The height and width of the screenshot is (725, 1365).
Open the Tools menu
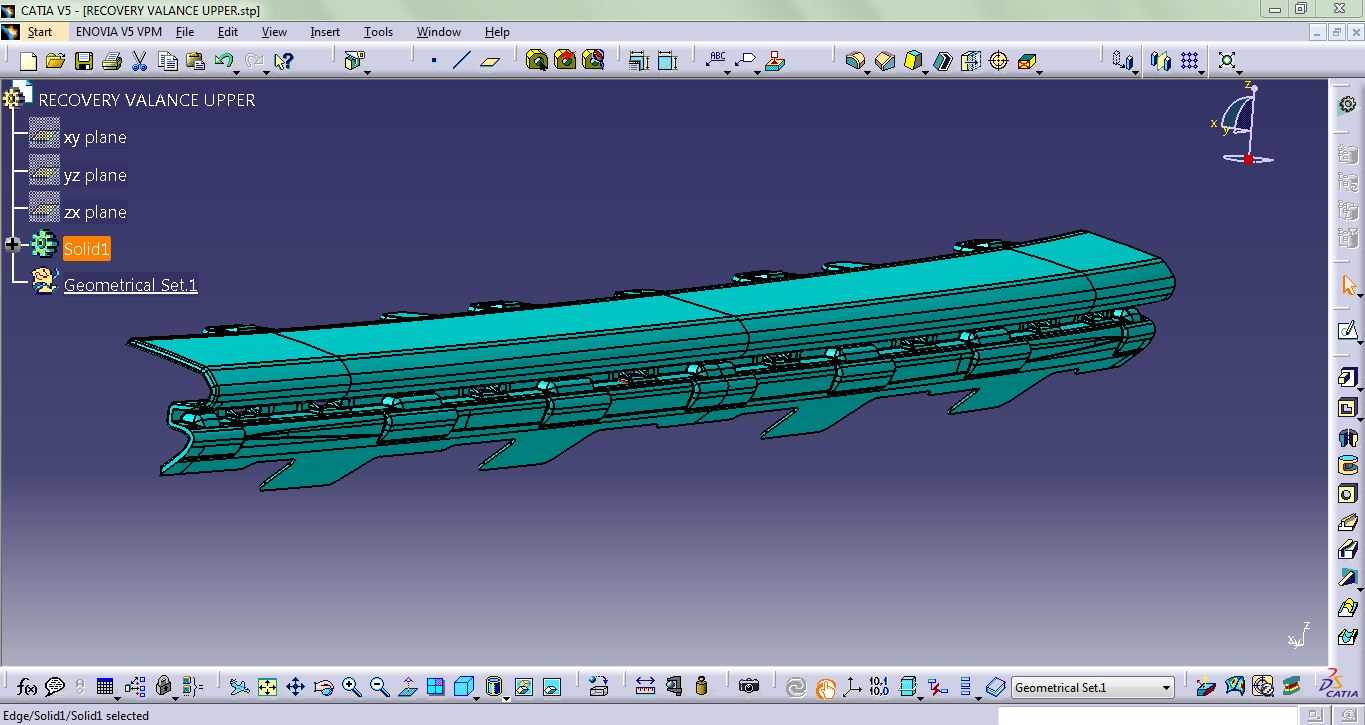(378, 32)
